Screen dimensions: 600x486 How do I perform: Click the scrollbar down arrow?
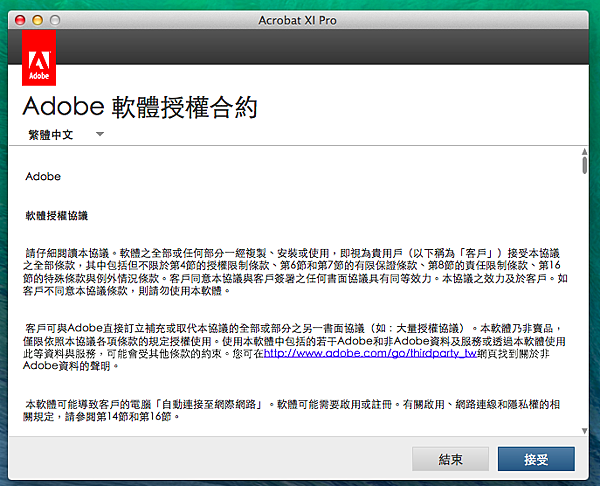(584, 431)
